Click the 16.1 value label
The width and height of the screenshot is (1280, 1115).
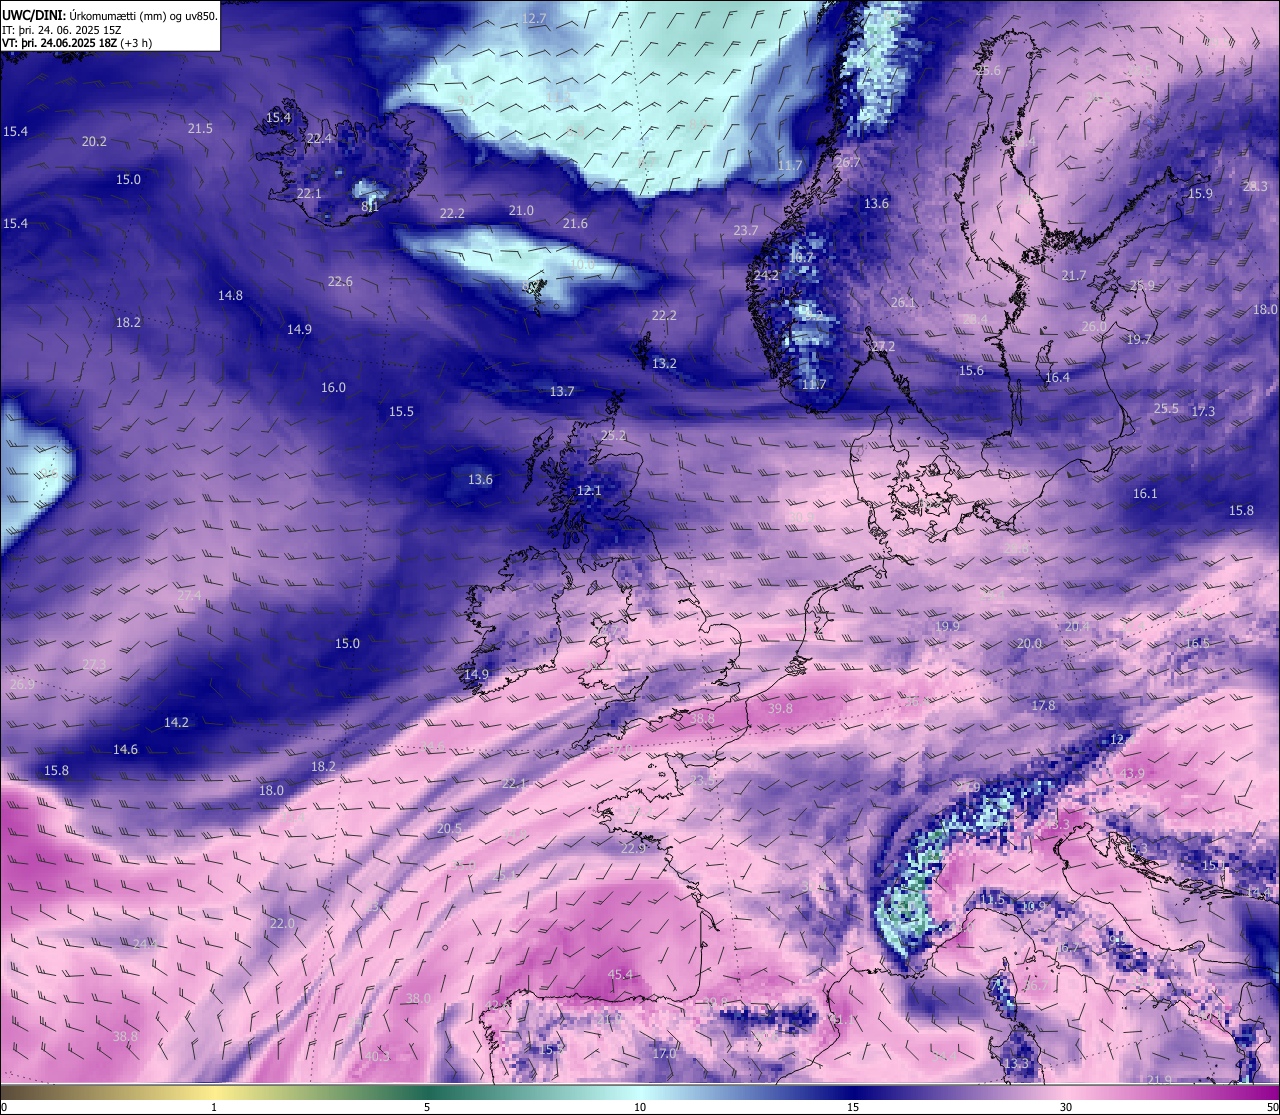click(x=1145, y=494)
